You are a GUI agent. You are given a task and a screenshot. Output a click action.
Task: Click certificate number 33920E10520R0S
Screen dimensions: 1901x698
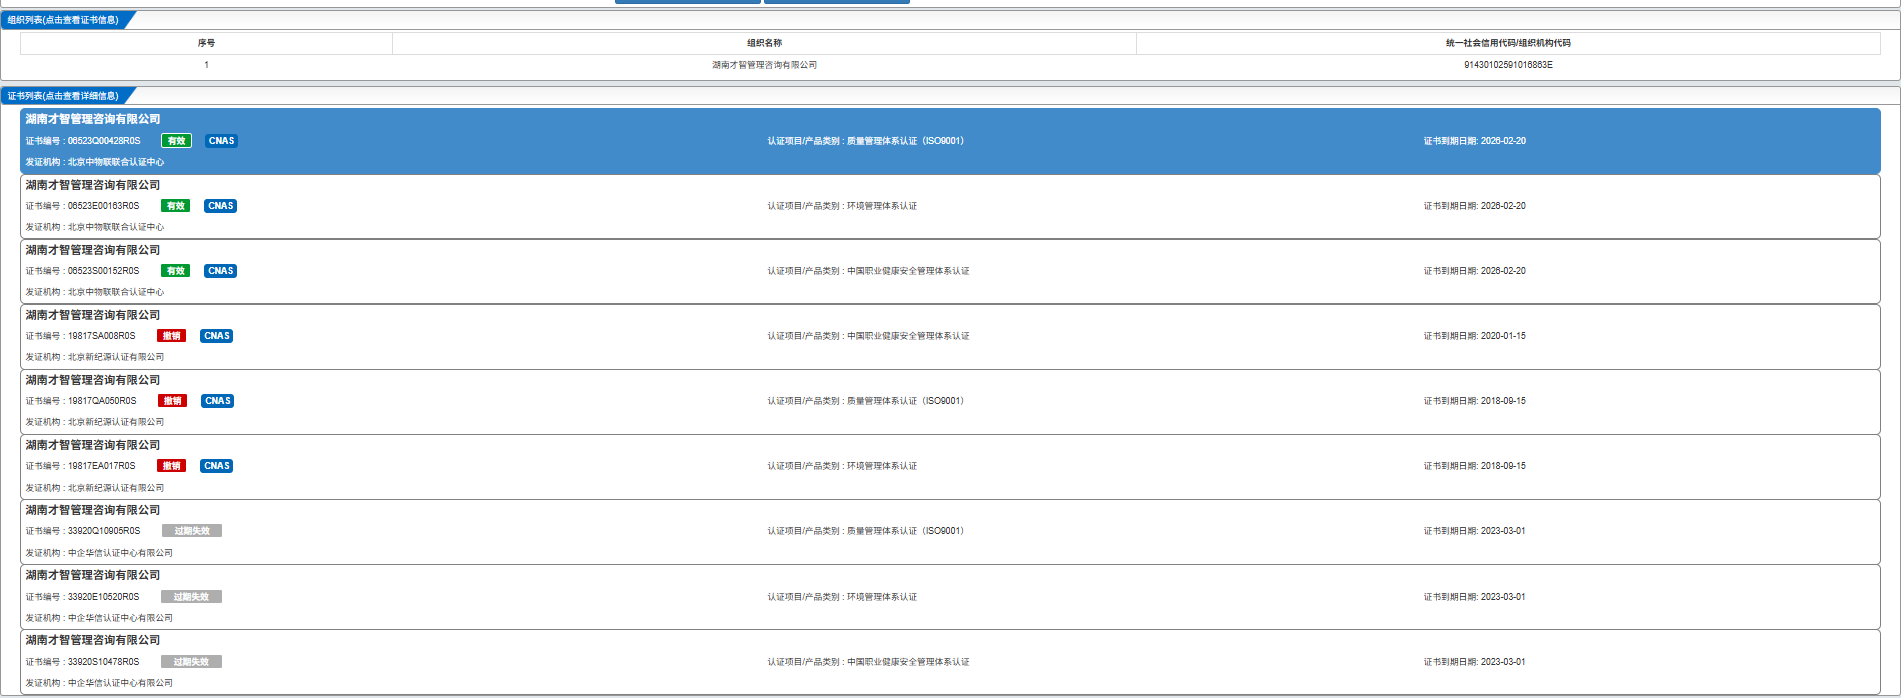point(104,597)
